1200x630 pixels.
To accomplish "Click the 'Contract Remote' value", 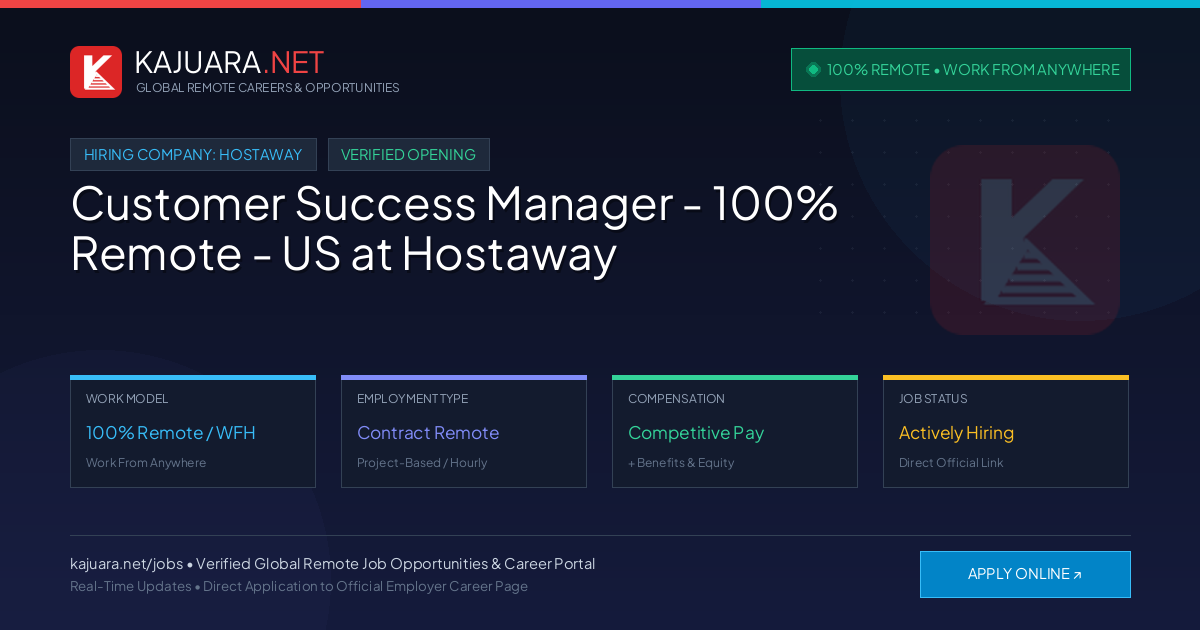I will pyautogui.click(x=428, y=433).
